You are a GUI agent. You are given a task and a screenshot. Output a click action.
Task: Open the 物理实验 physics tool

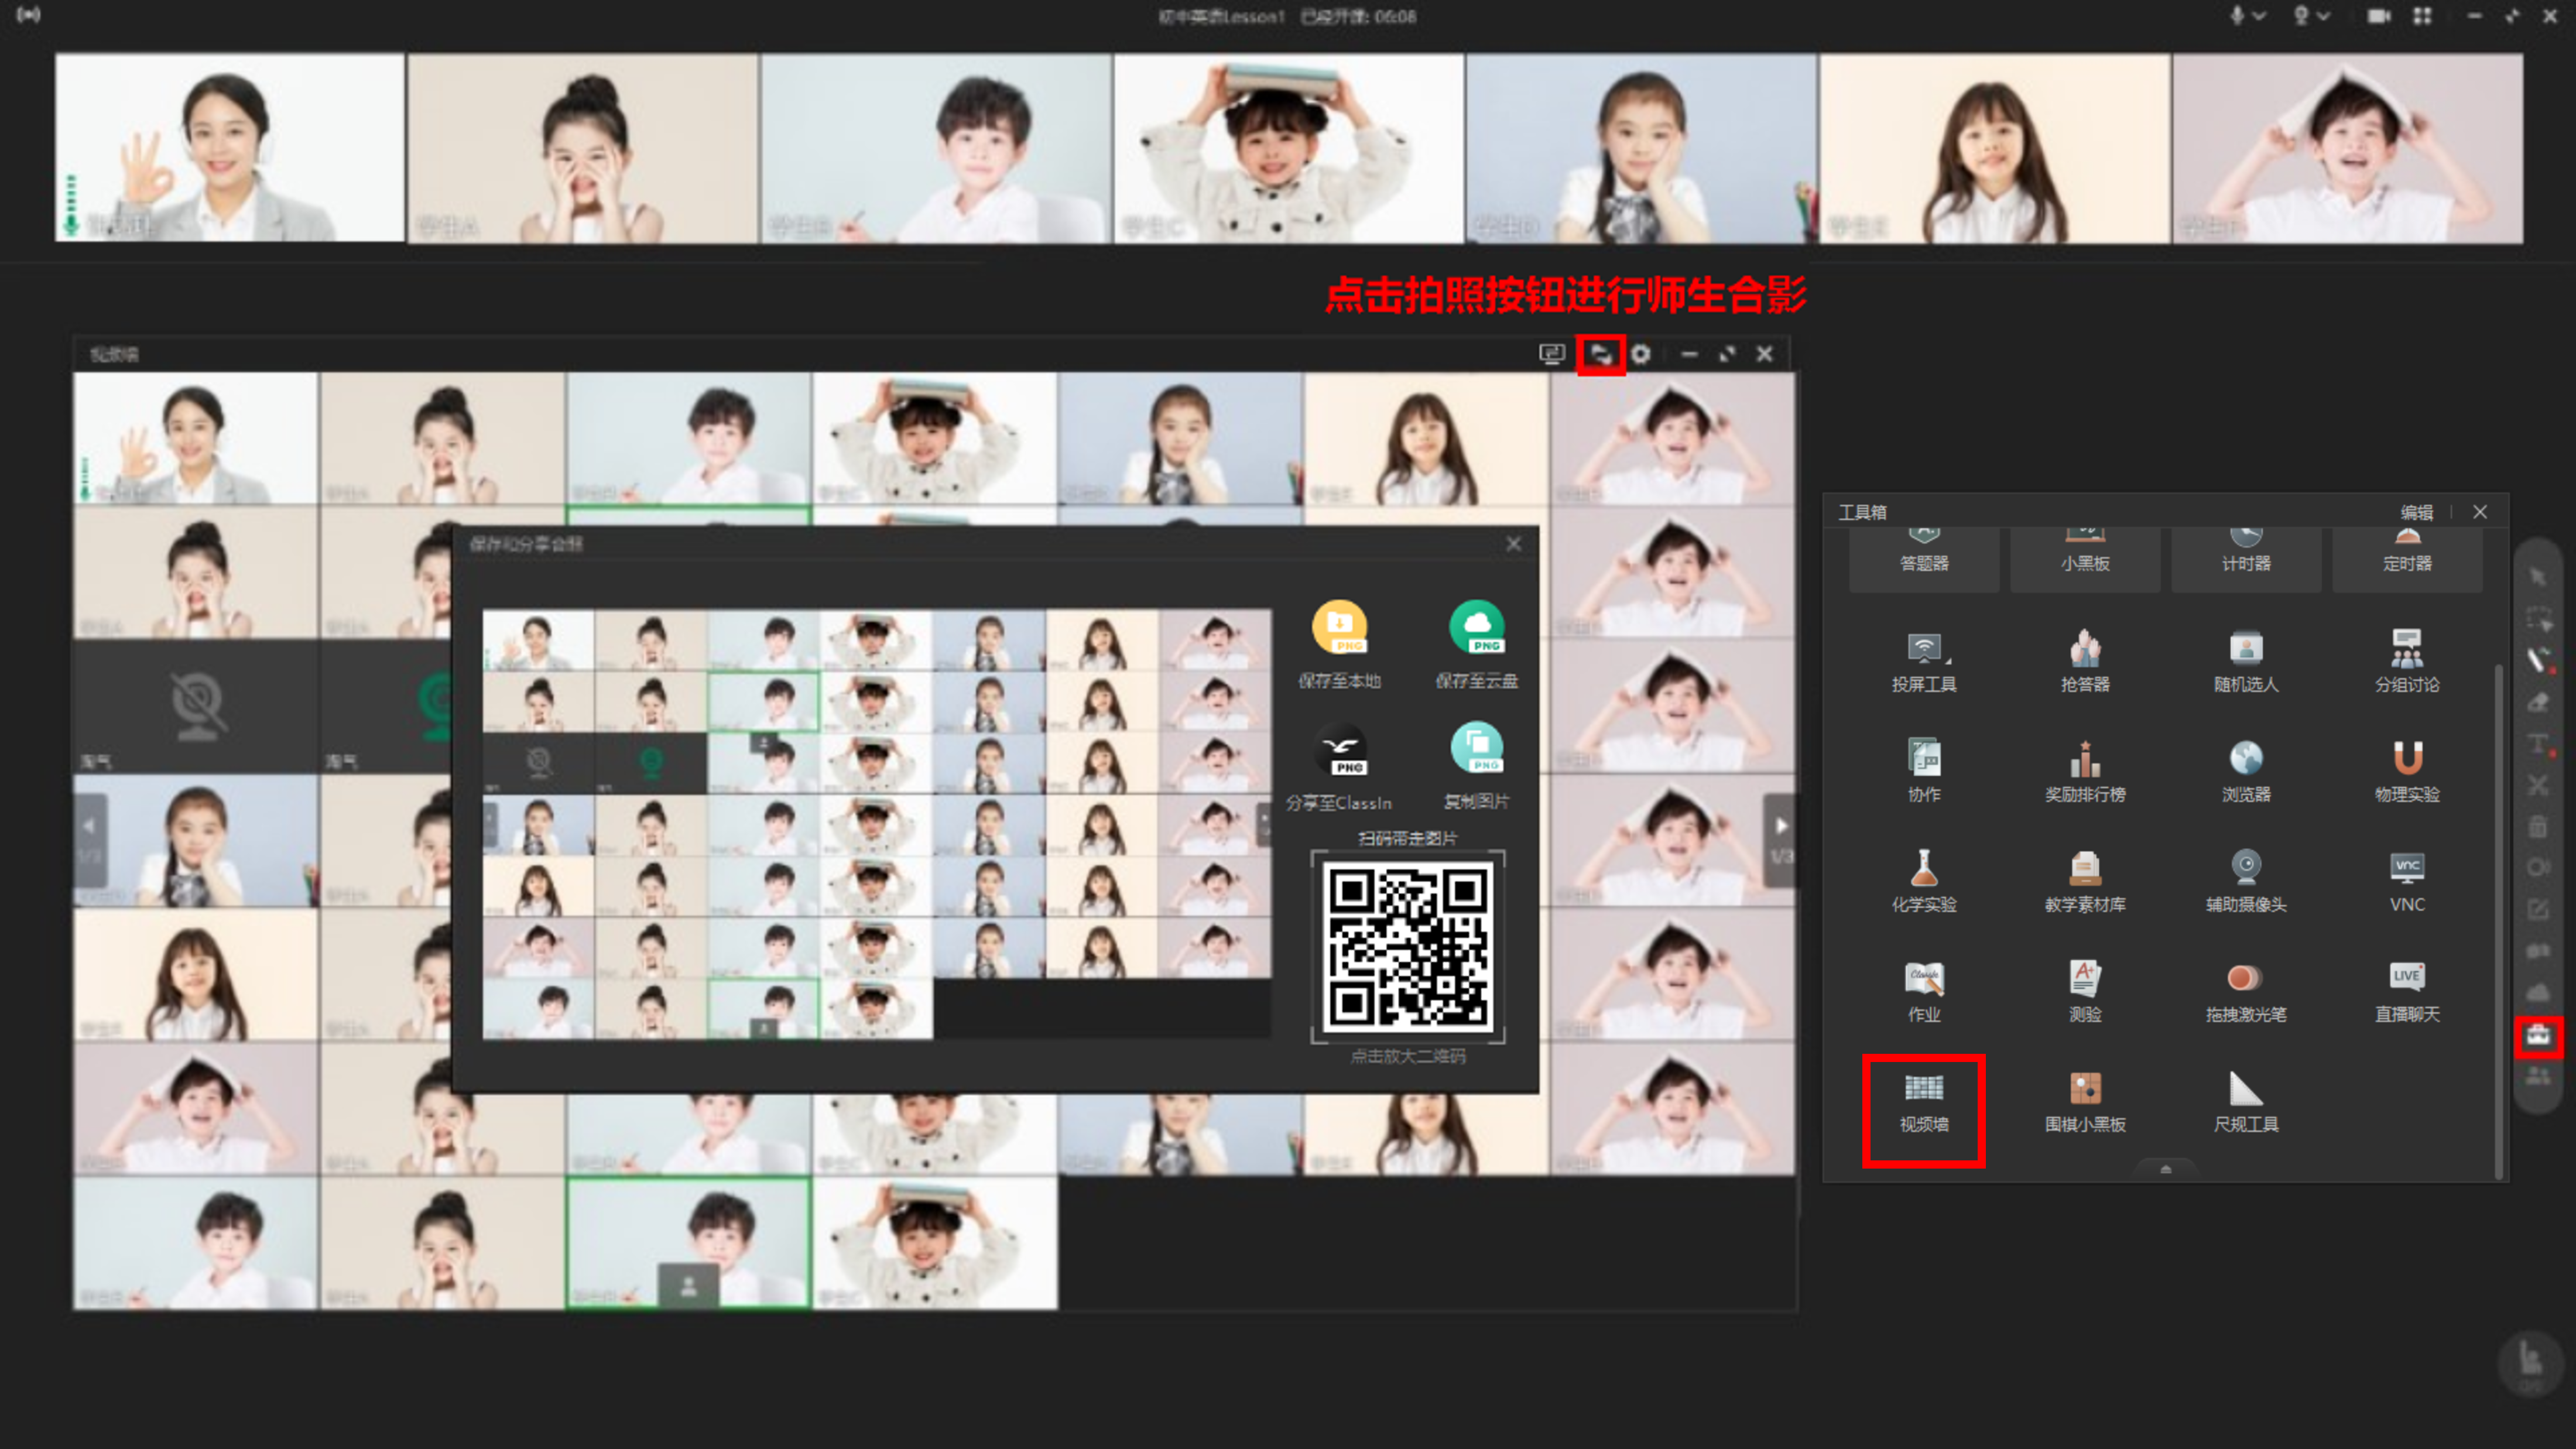pyautogui.click(x=2406, y=772)
